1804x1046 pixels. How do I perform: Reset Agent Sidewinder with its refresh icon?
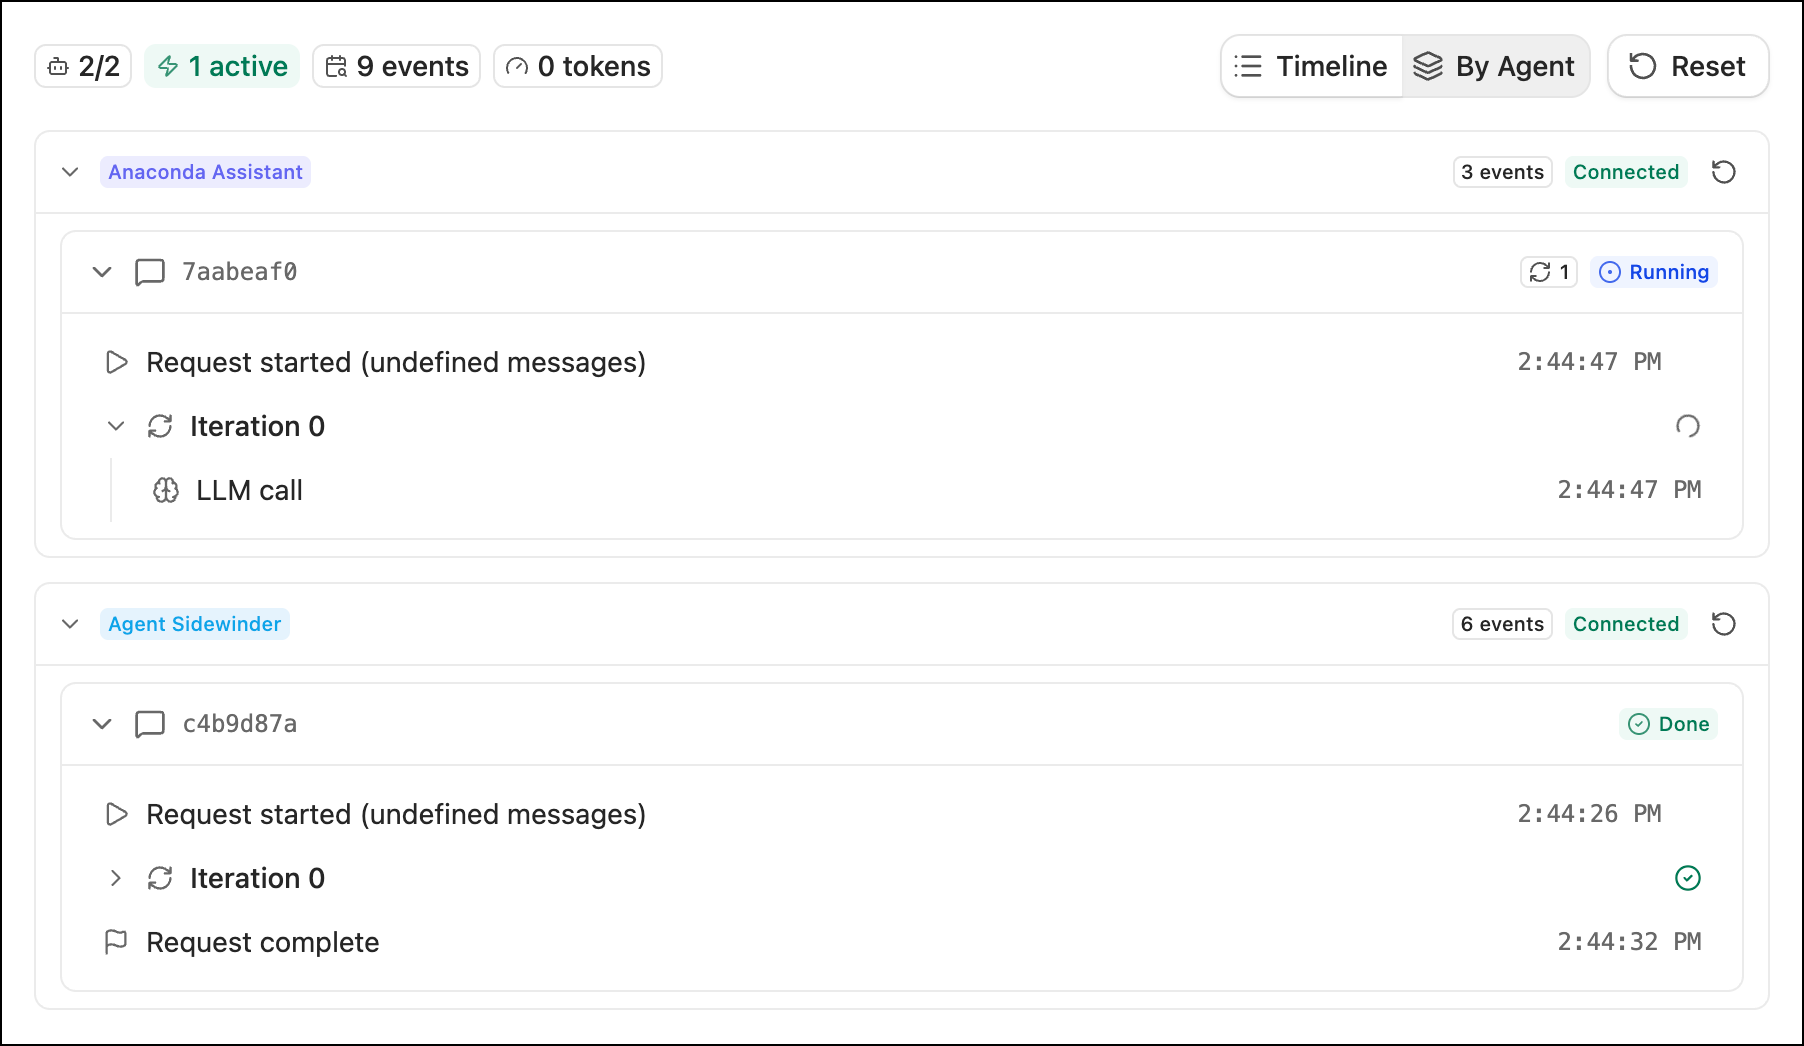[x=1723, y=624]
